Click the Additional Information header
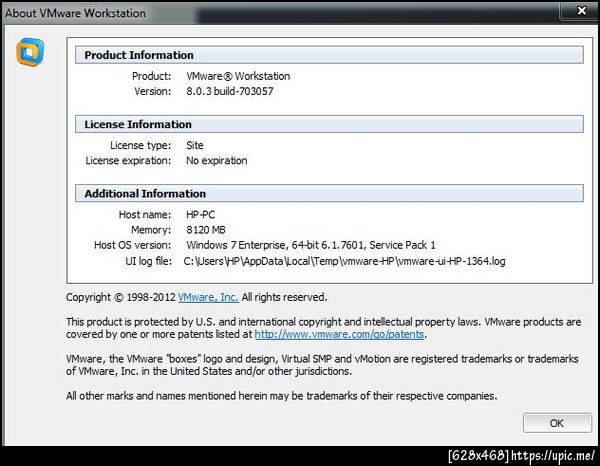The height and width of the screenshot is (466, 600). pyautogui.click(x=329, y=194)
